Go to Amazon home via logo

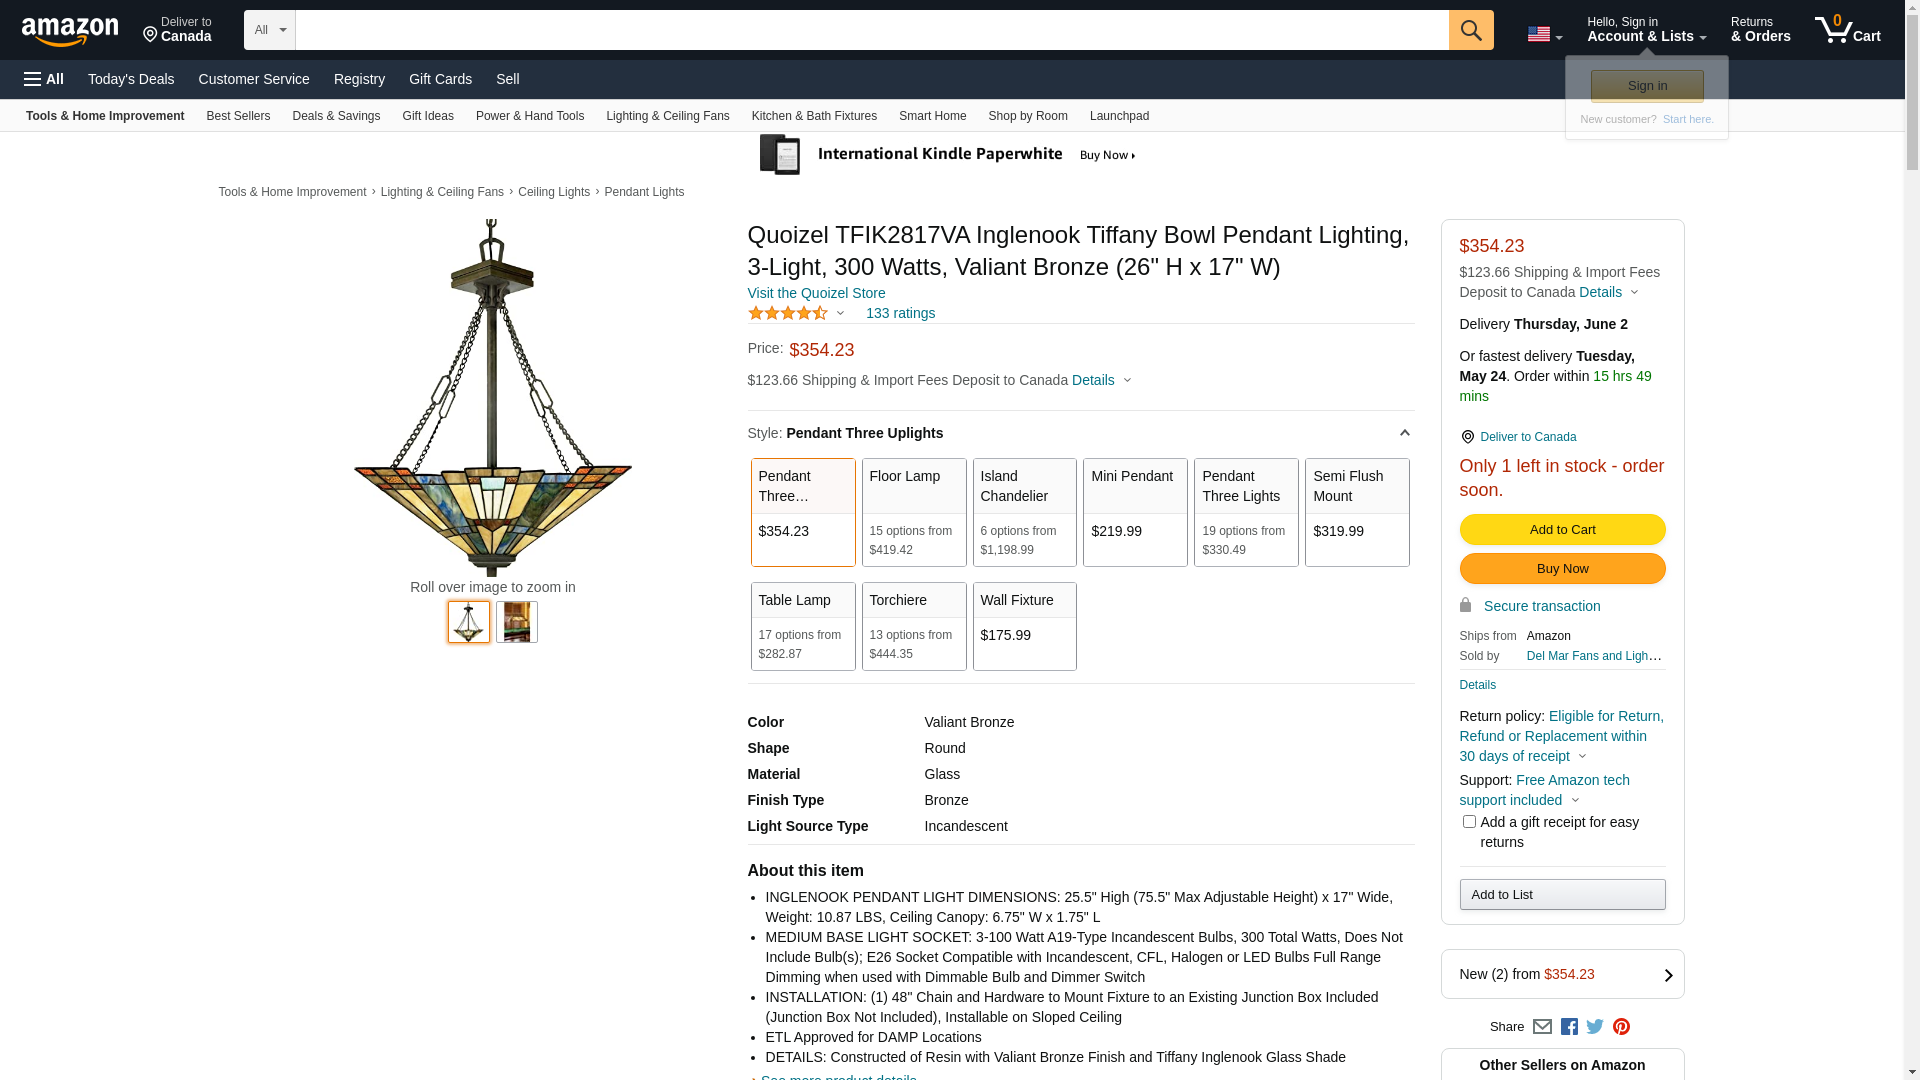(x=70, y=31)
